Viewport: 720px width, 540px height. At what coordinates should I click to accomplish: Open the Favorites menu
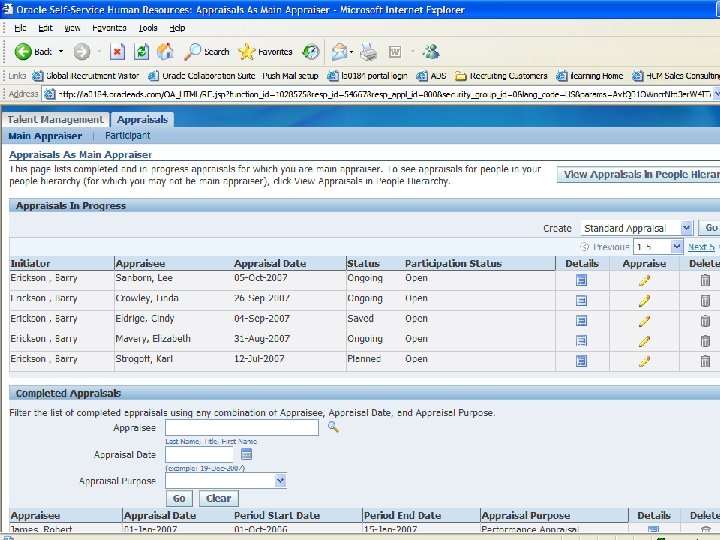pyautogui.click(x=110, y=28)
